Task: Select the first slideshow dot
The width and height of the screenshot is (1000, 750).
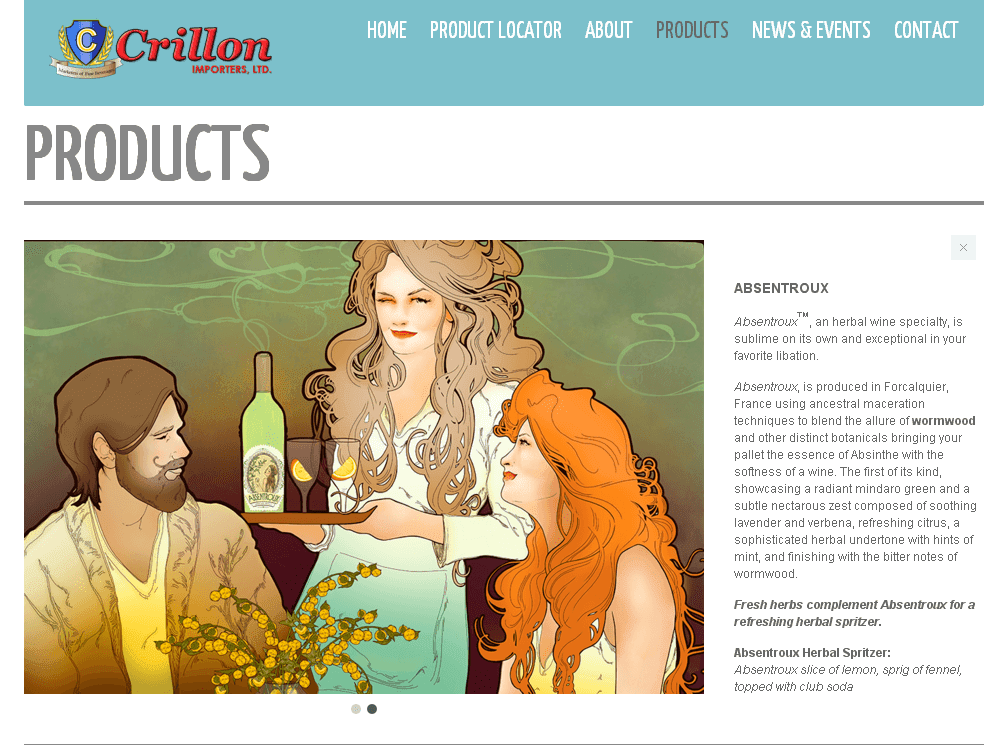Action: tap(356, 709)
